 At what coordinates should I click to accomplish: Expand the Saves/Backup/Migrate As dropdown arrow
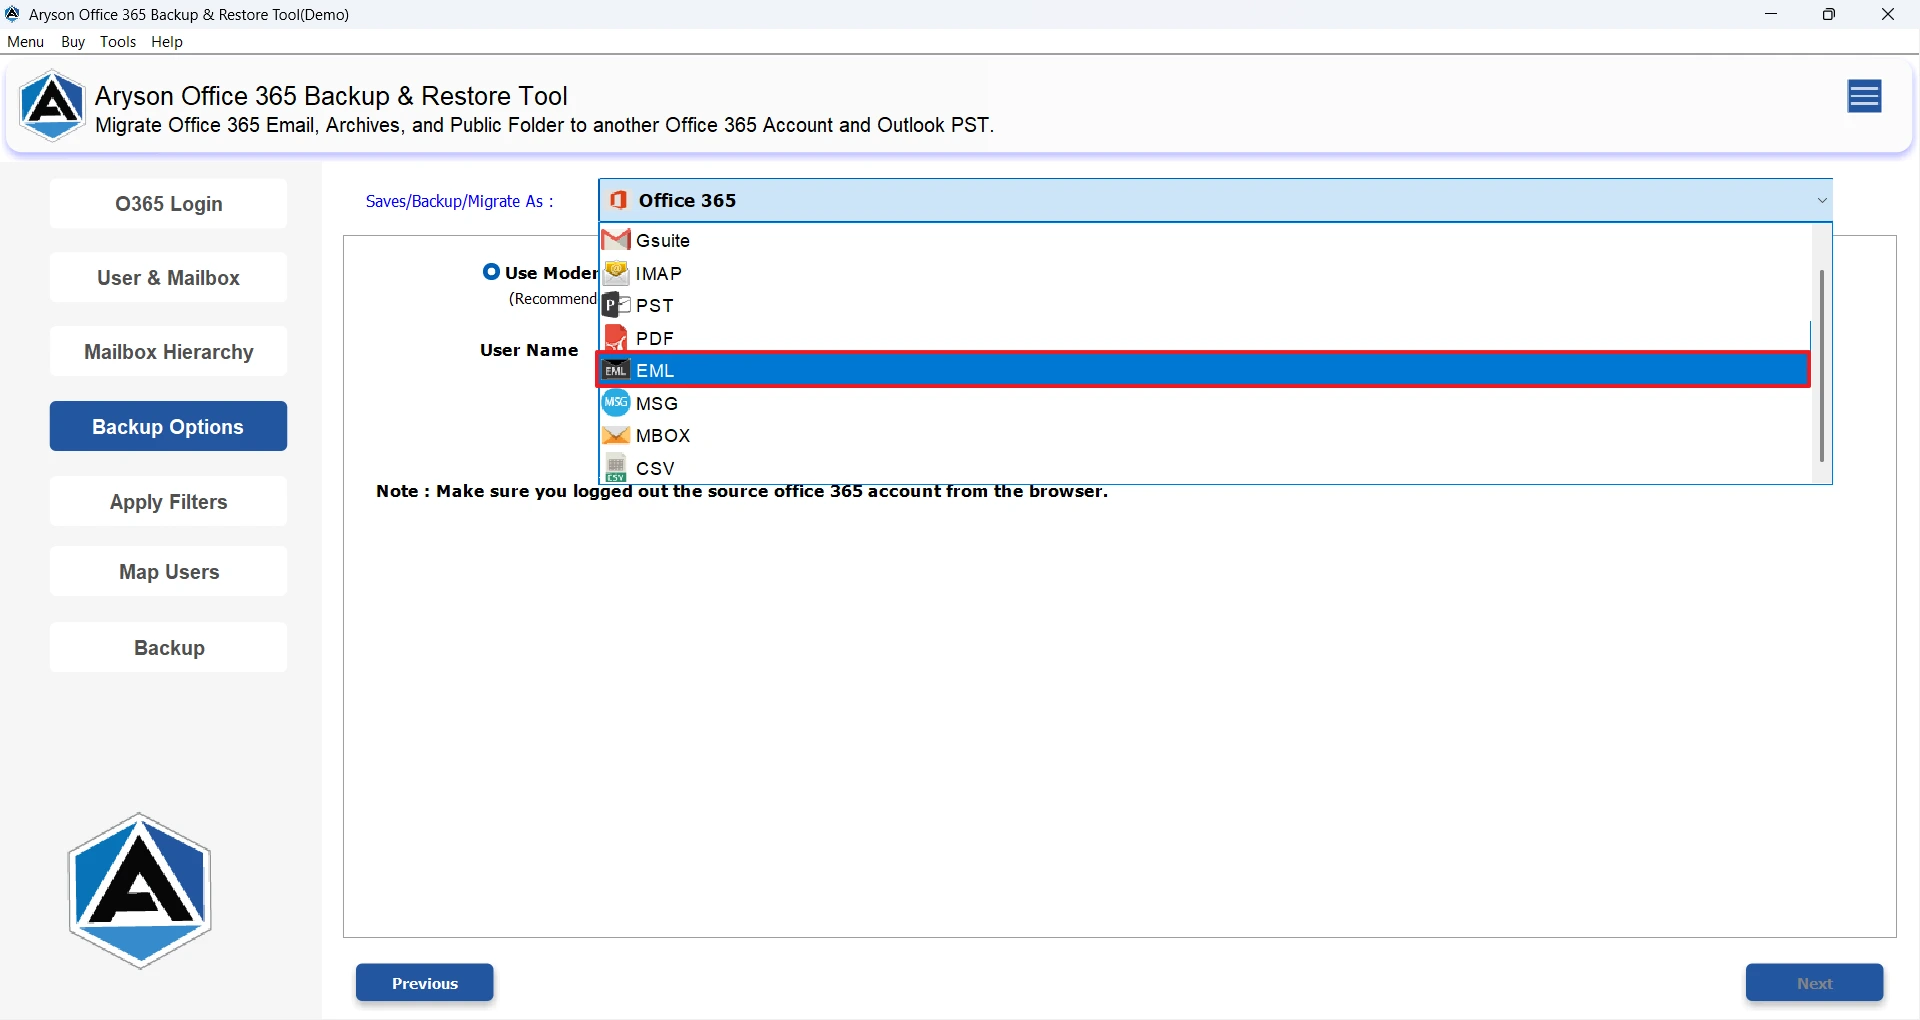click(1822, 201)
